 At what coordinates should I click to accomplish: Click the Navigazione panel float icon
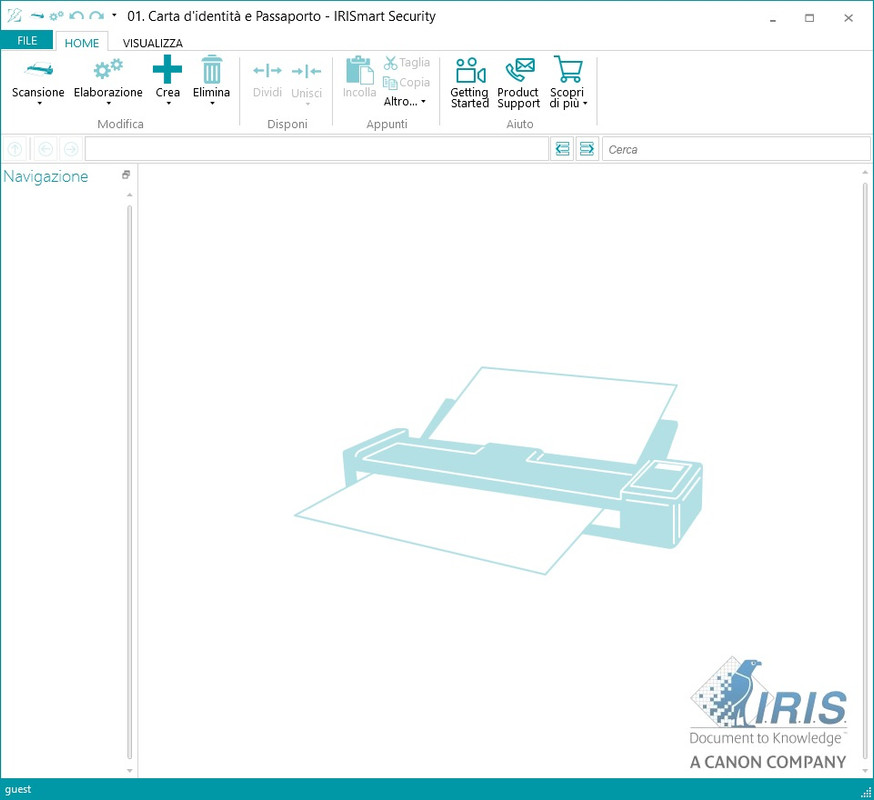[x=126, y=174]
